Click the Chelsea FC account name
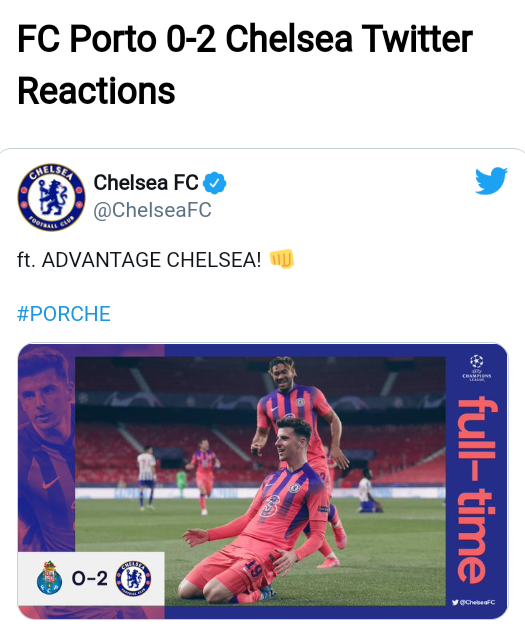 click(146, 183)
